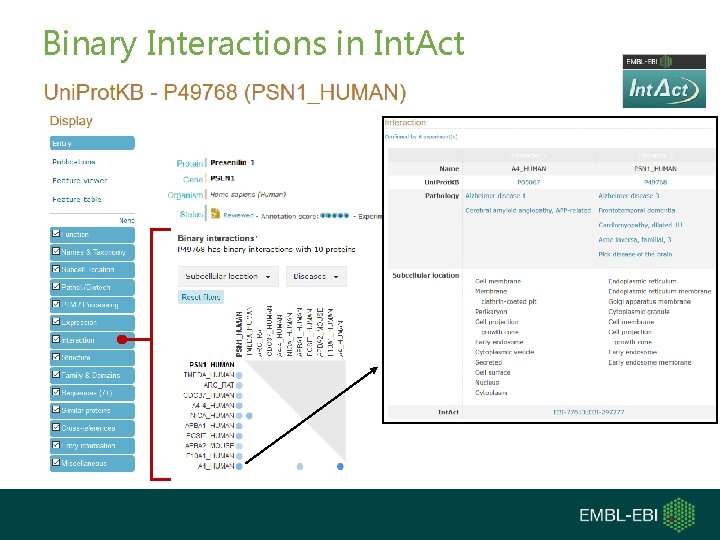Viewport: 720px width, 540px height.
Task: Open the Alzheimer disease 1 link
Action: pyautogui.click(x=495, y=196)
